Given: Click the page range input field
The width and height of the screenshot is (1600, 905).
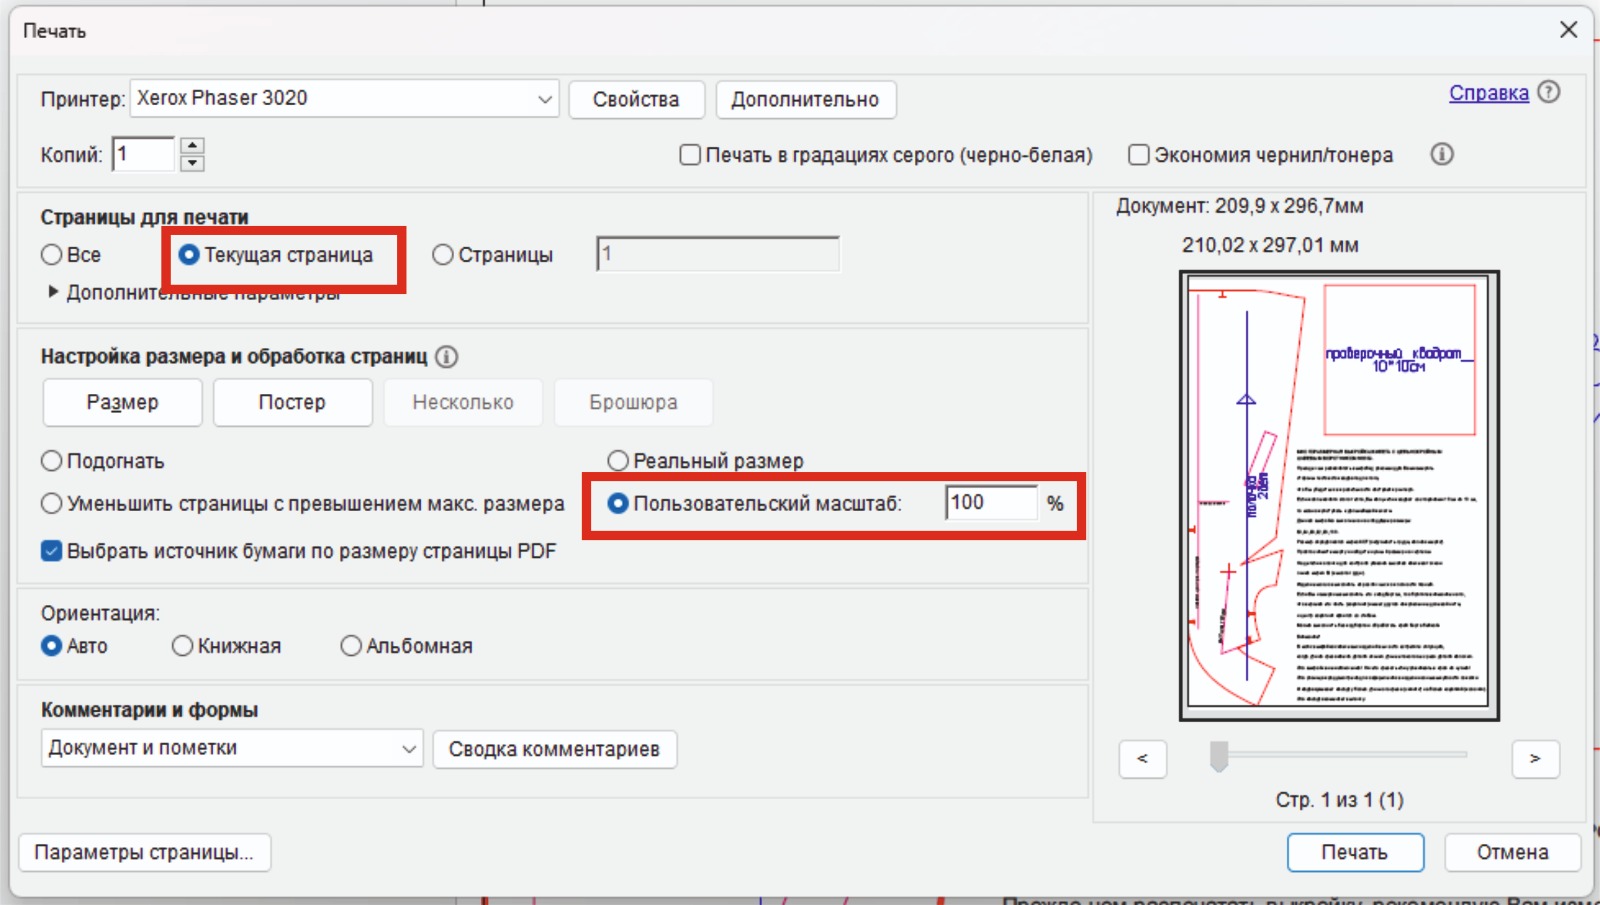Looking at the screenshot, I should coord(718,254).
